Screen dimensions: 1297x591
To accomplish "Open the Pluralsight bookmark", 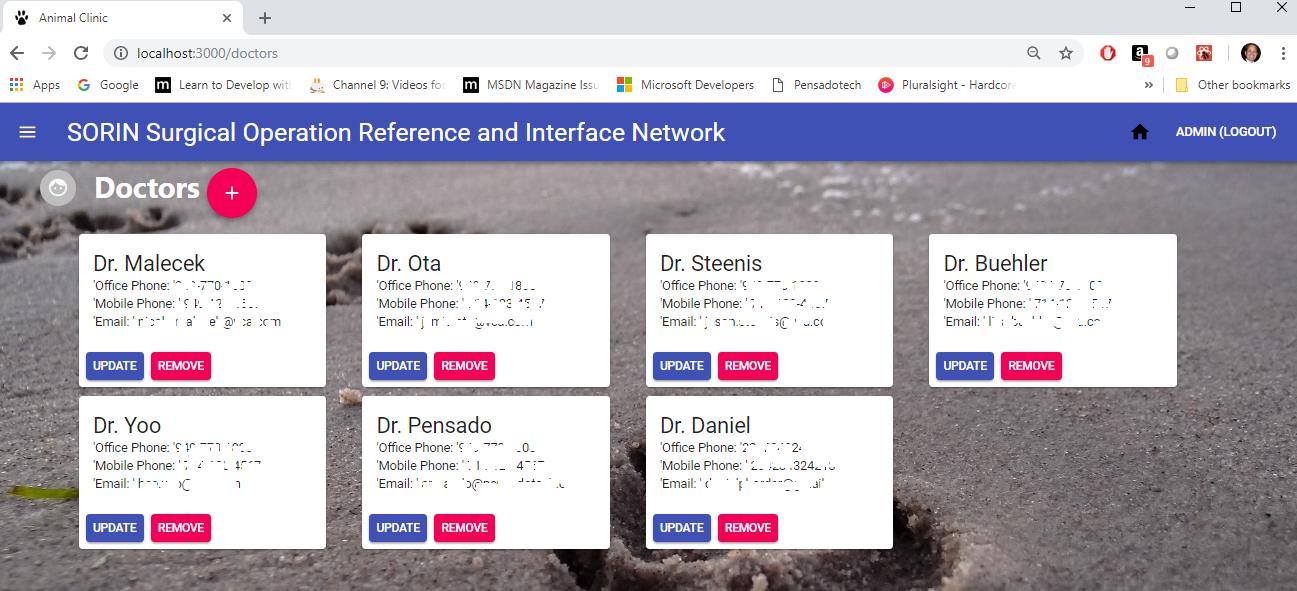I will tap(946, 85).
